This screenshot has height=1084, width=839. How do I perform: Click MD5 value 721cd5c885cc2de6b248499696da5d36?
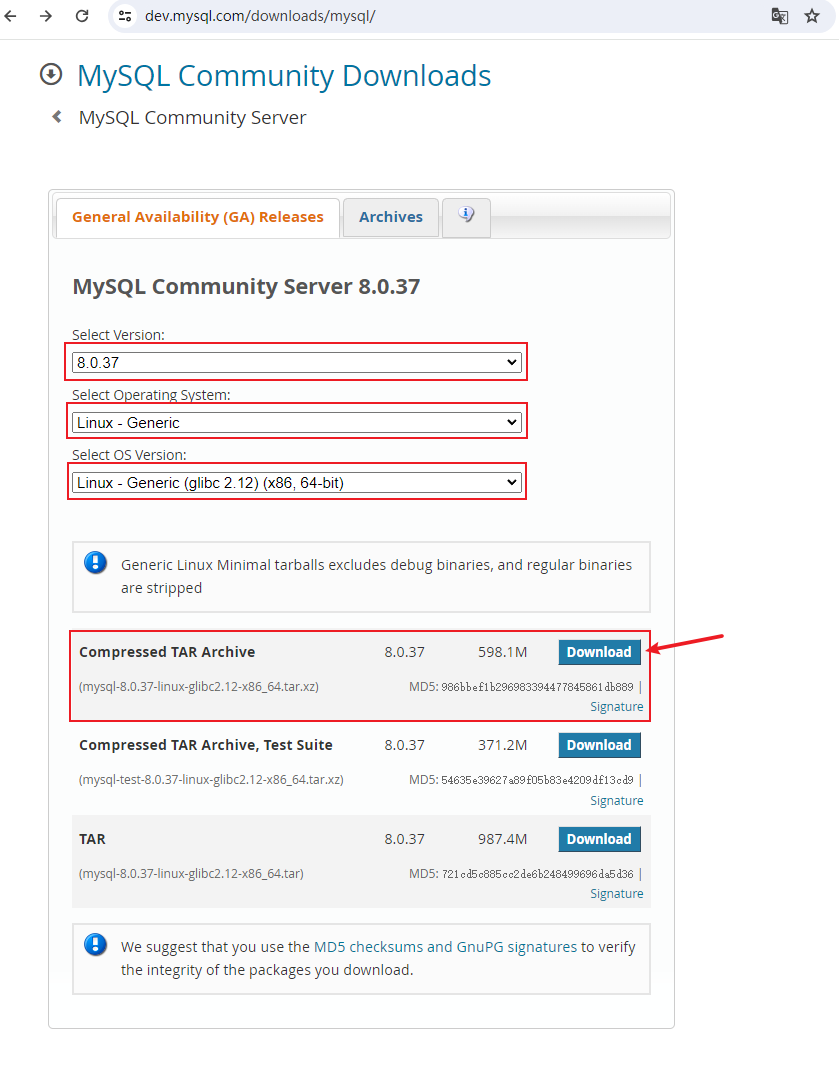tap(537, 874)
